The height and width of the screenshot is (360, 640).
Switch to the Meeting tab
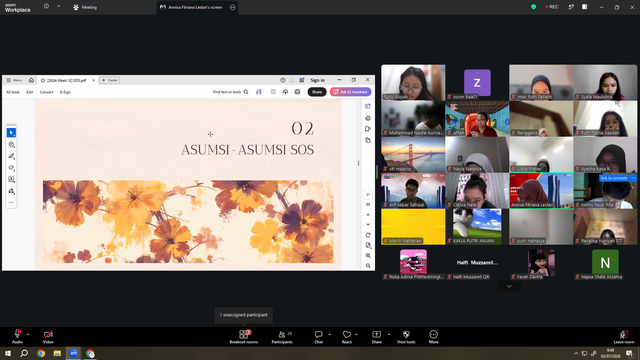click(x=85, y=7)
